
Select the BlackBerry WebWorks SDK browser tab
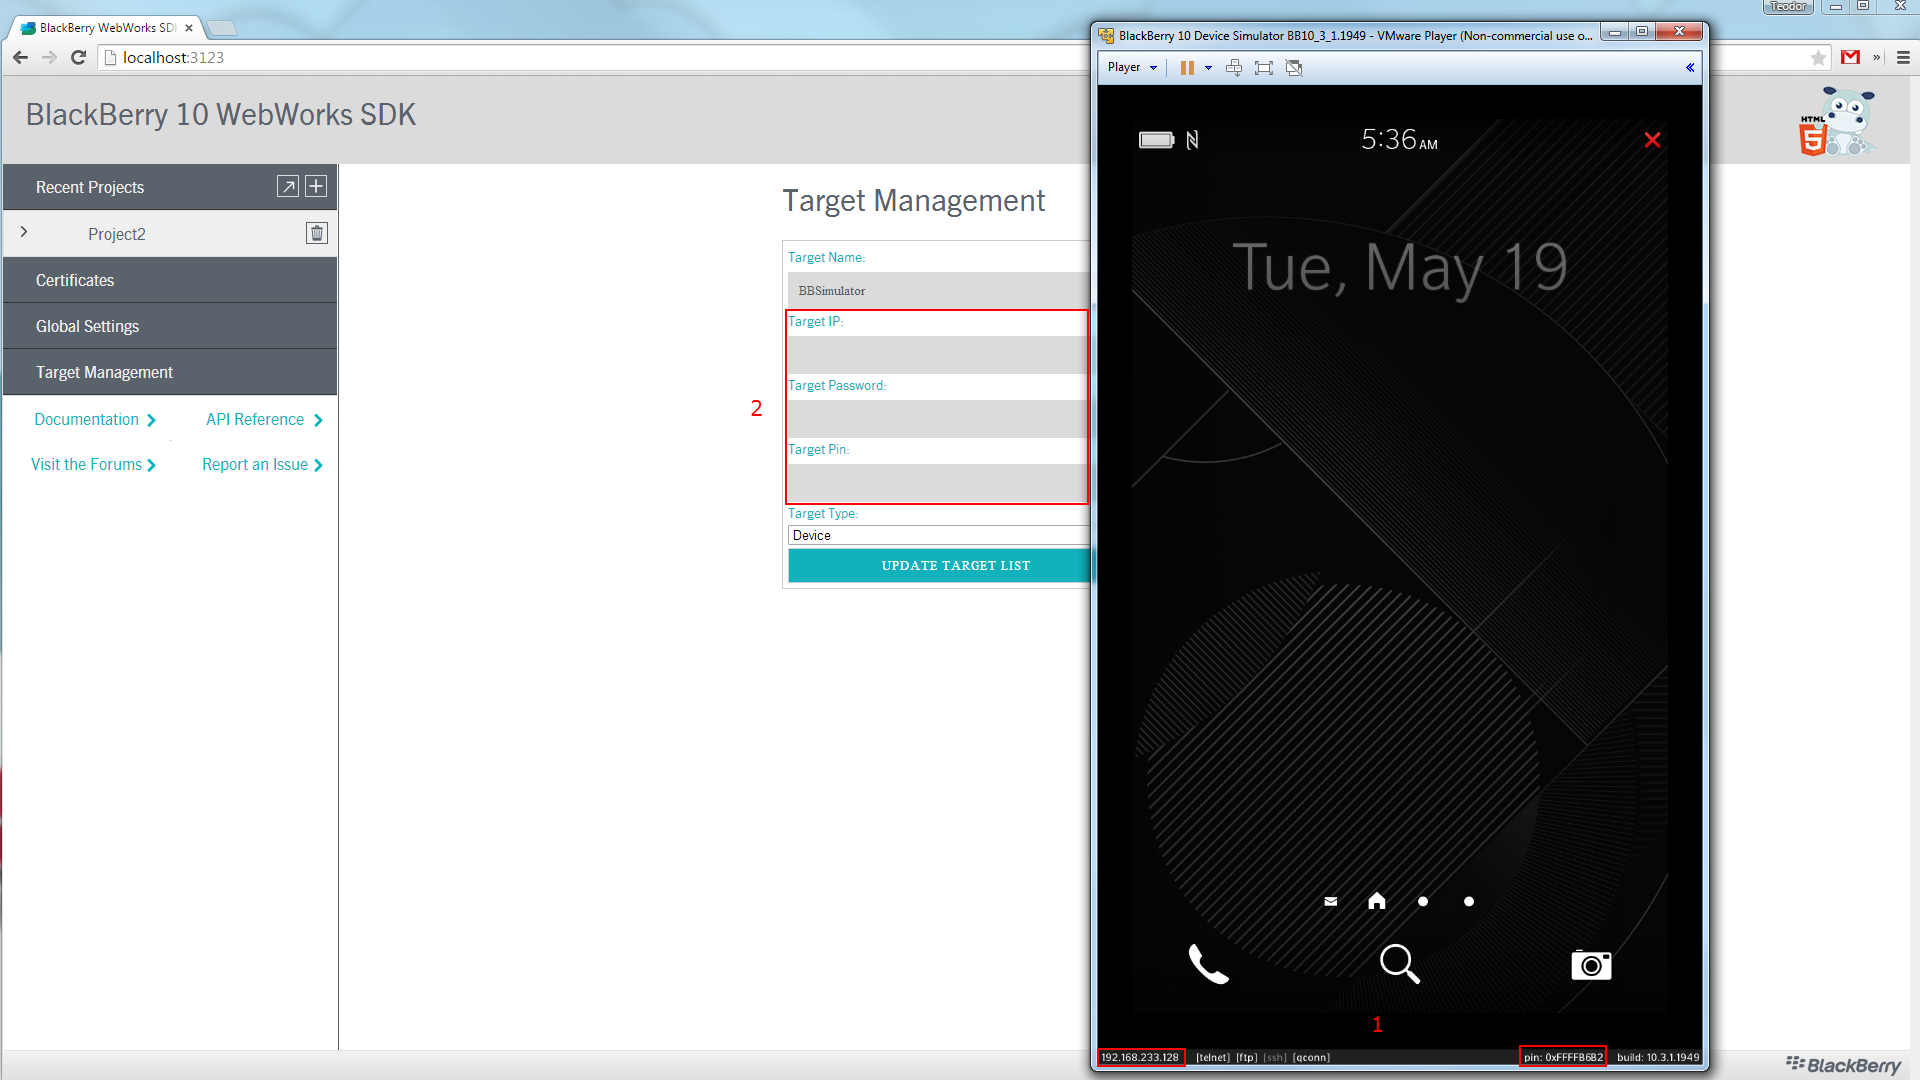pos(107,28)
